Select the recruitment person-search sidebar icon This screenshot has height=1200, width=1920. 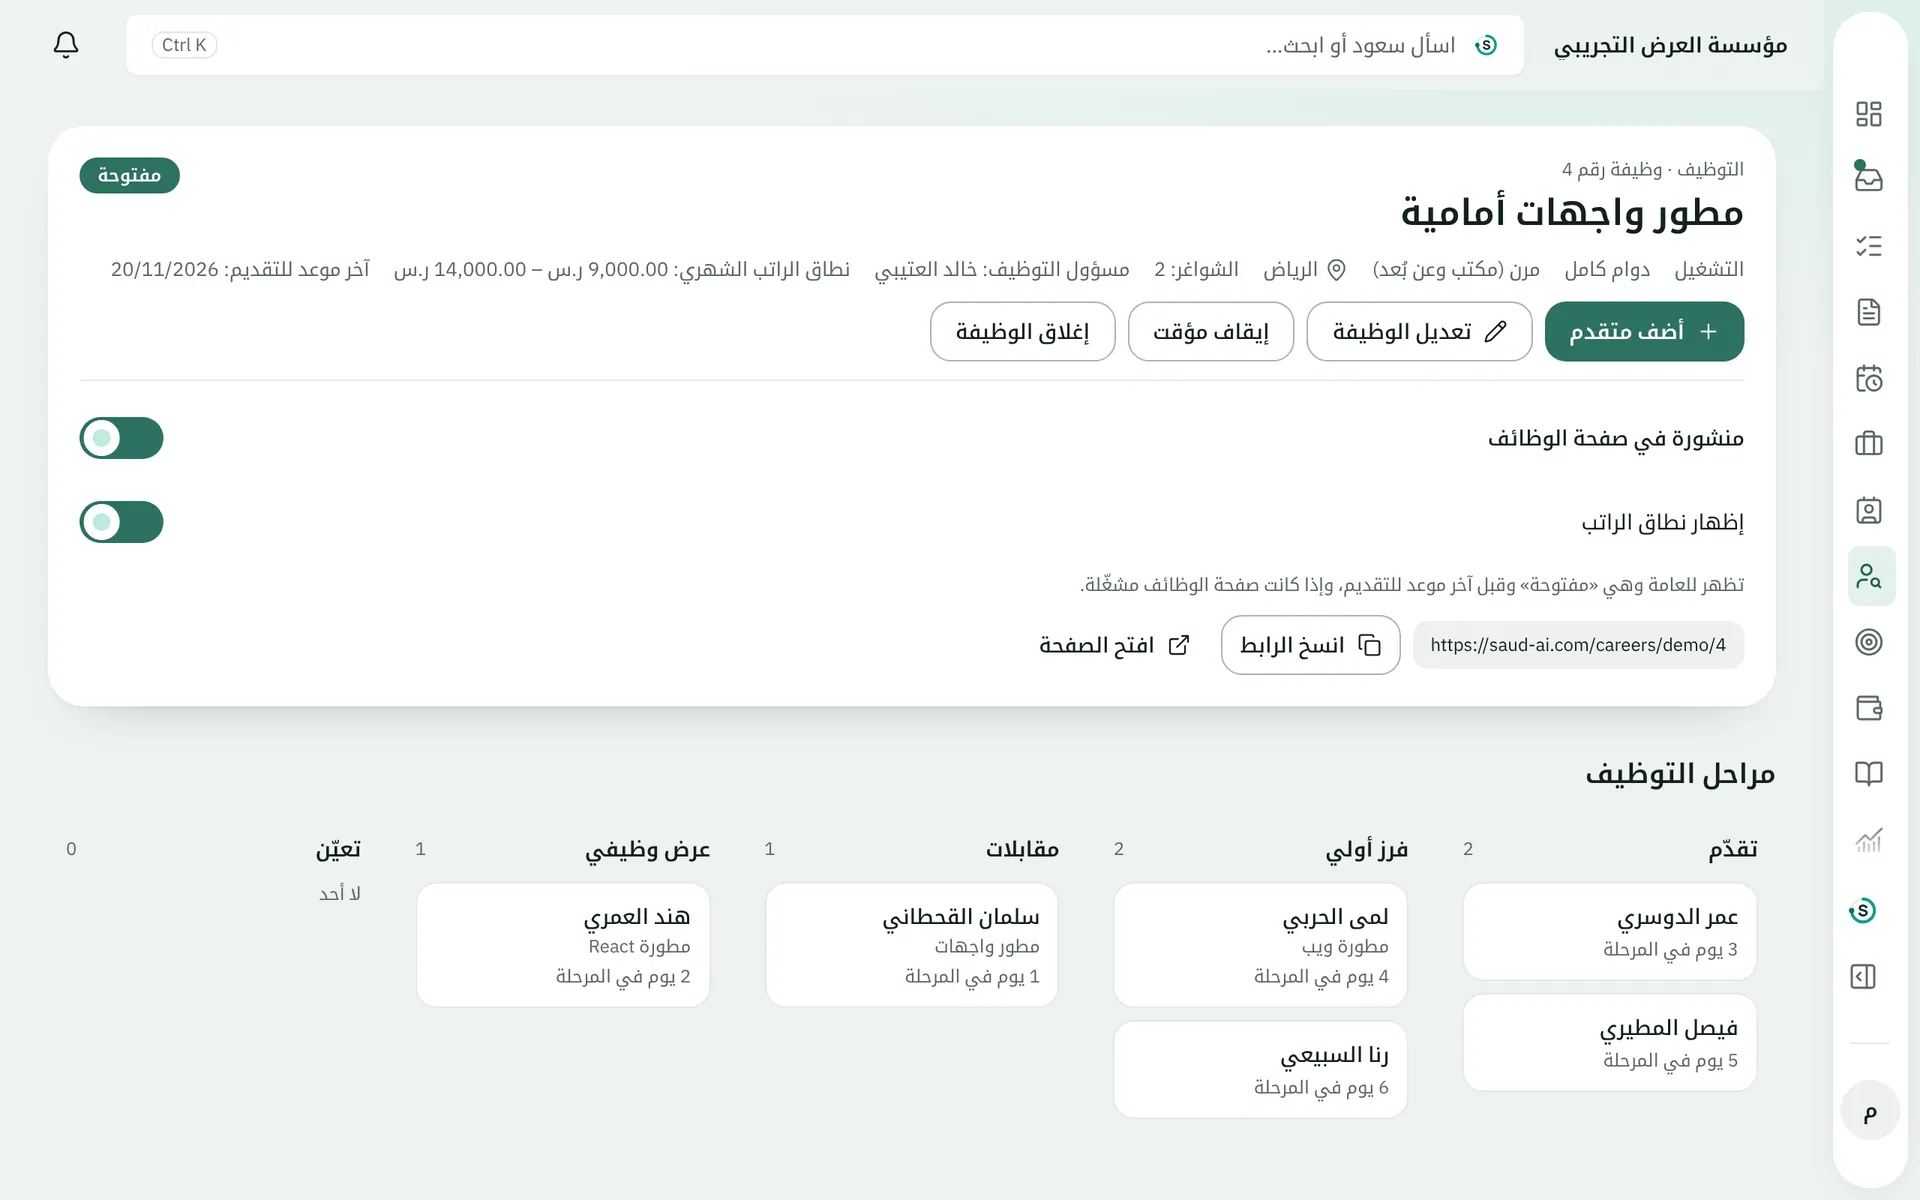[1871, 576]
